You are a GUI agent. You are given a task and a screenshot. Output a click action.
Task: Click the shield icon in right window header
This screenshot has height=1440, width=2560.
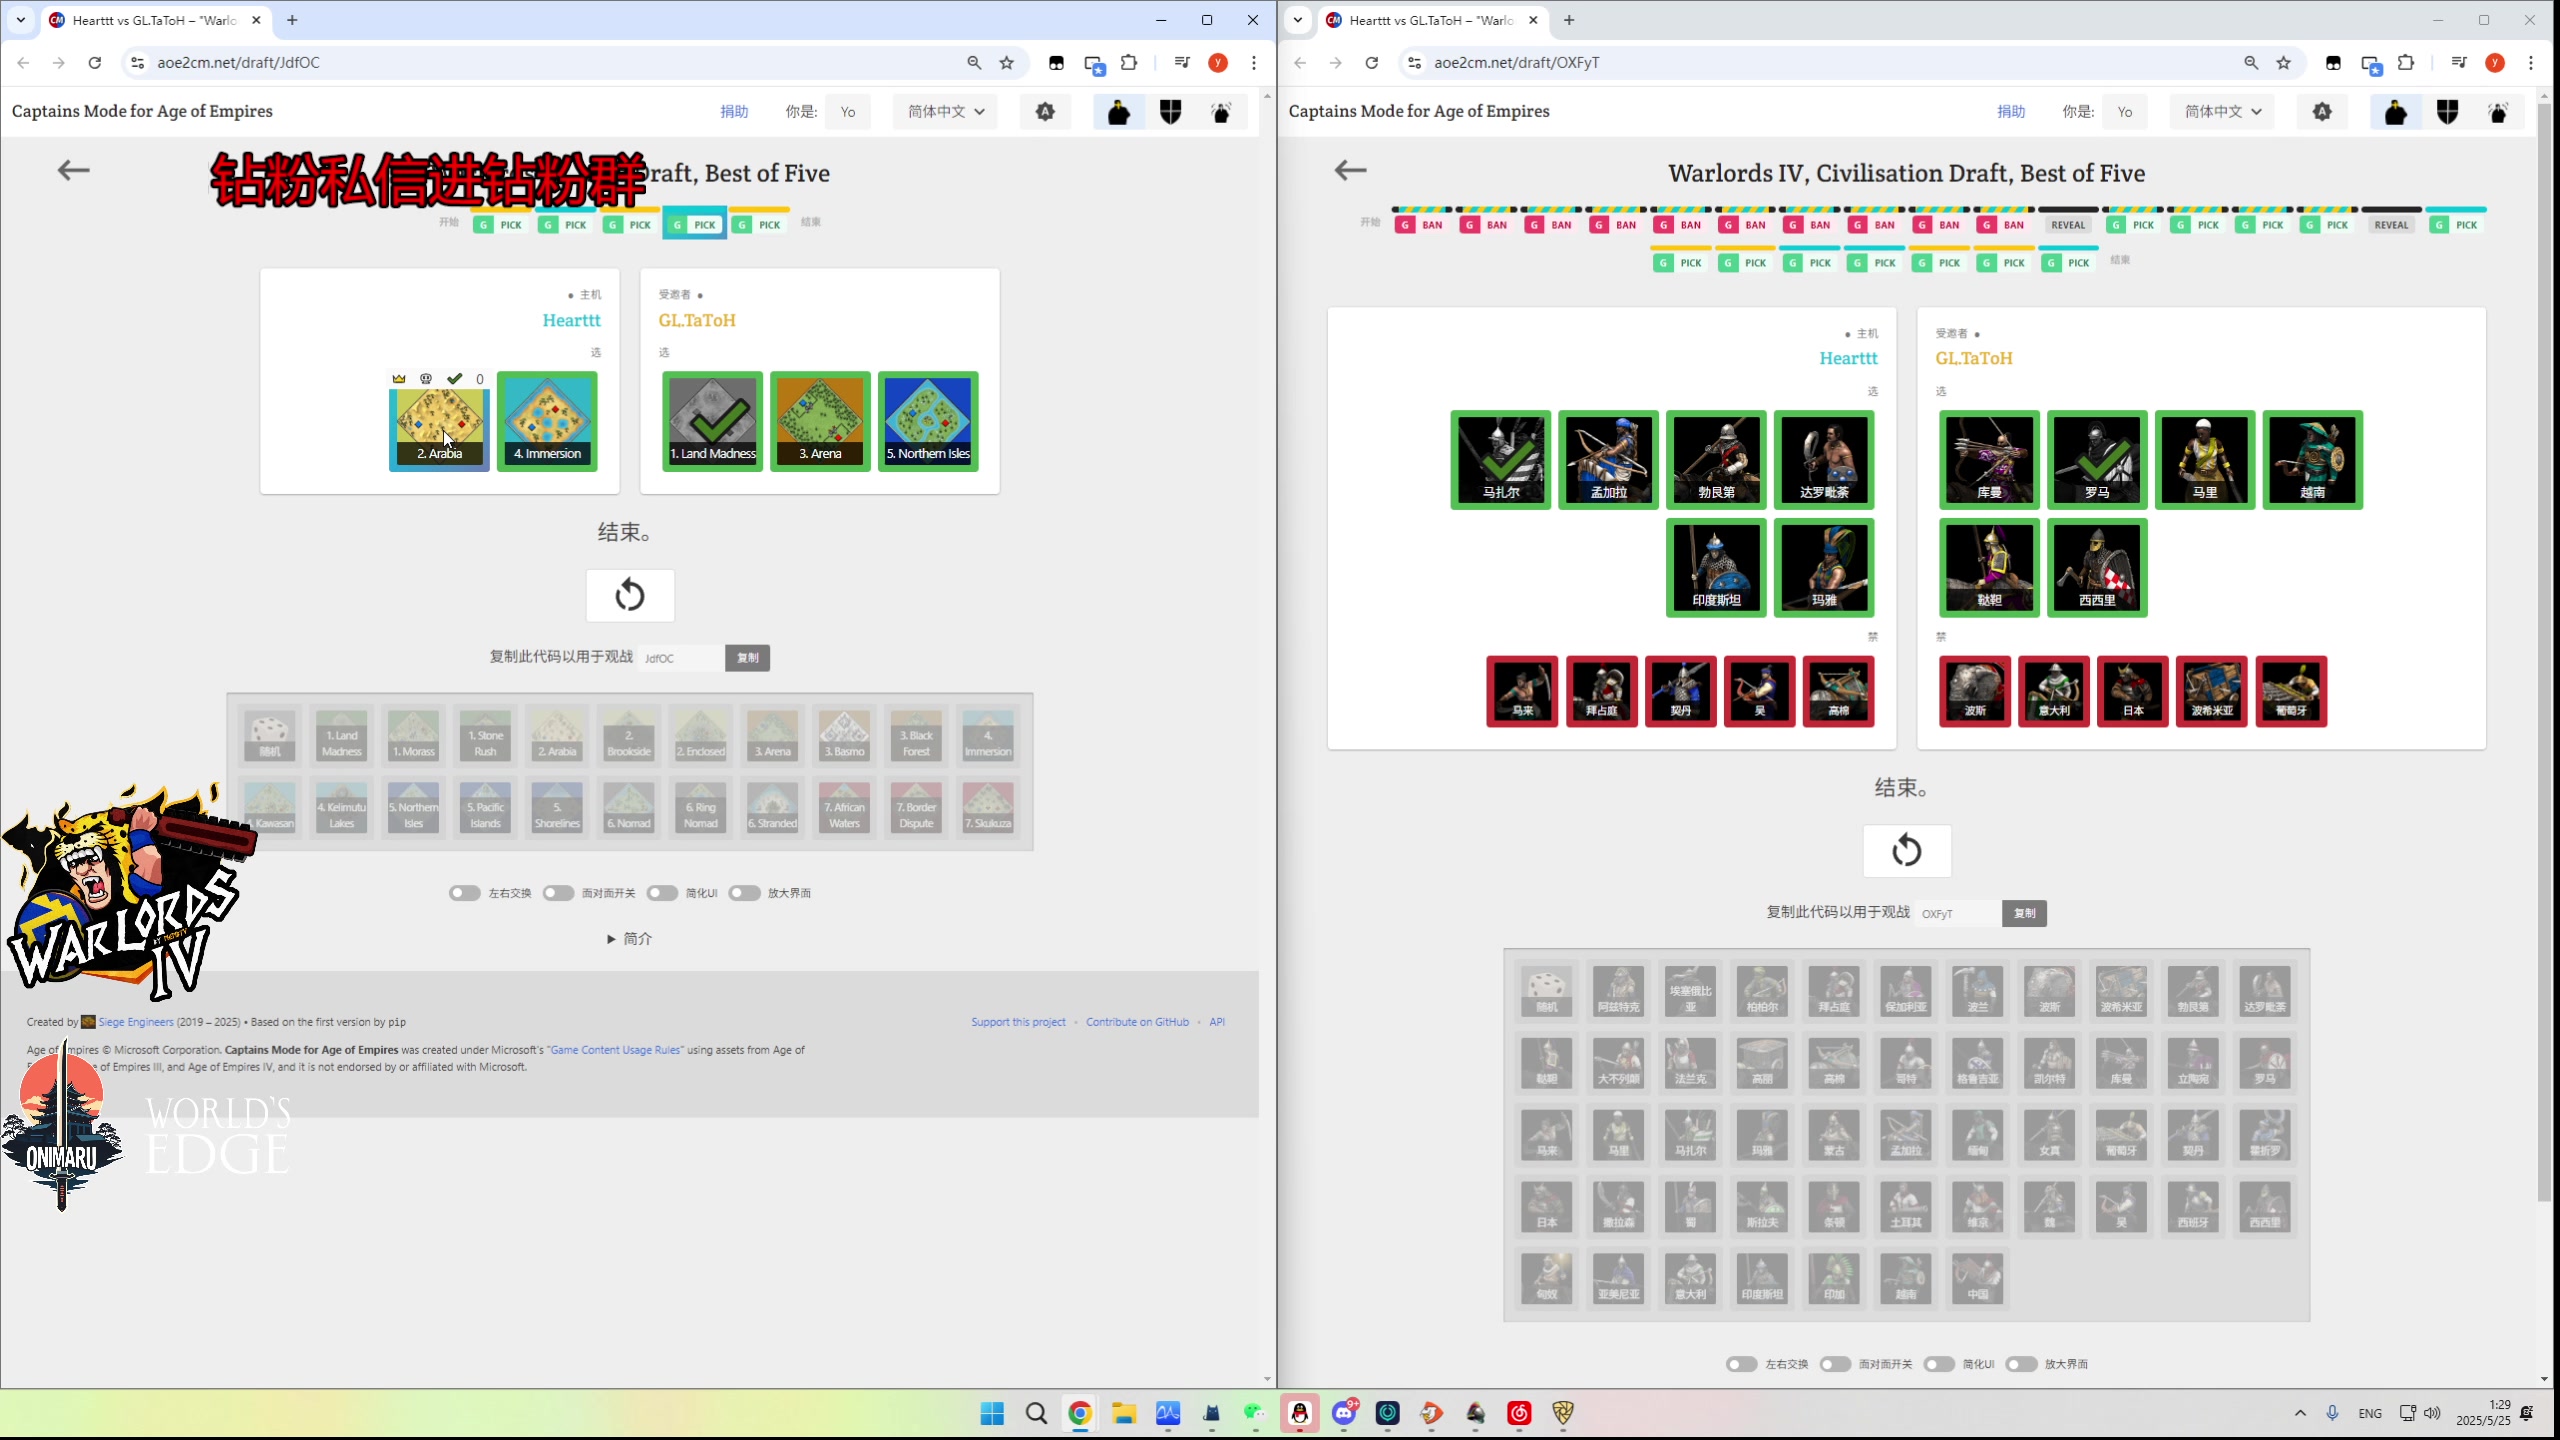pyautogui.click(x=2447, y=112)
